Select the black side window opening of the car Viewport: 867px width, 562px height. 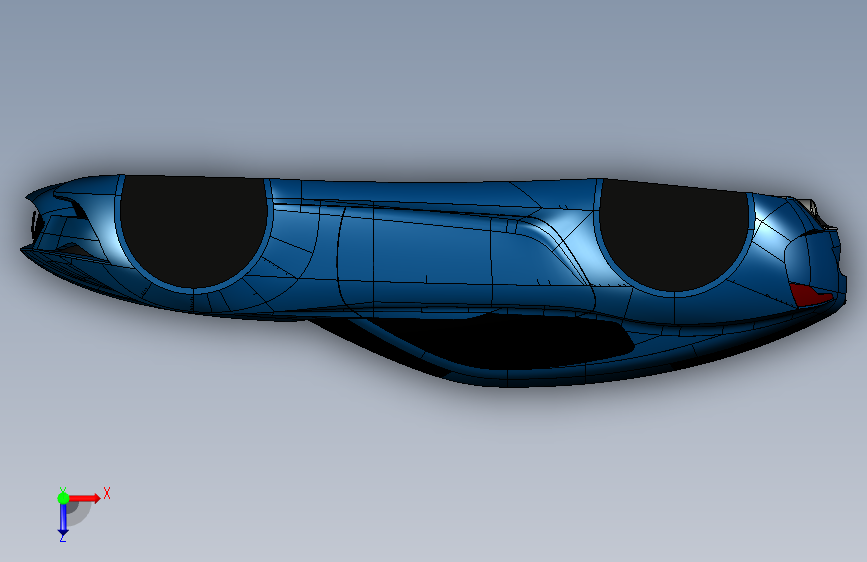coord(498,342)
